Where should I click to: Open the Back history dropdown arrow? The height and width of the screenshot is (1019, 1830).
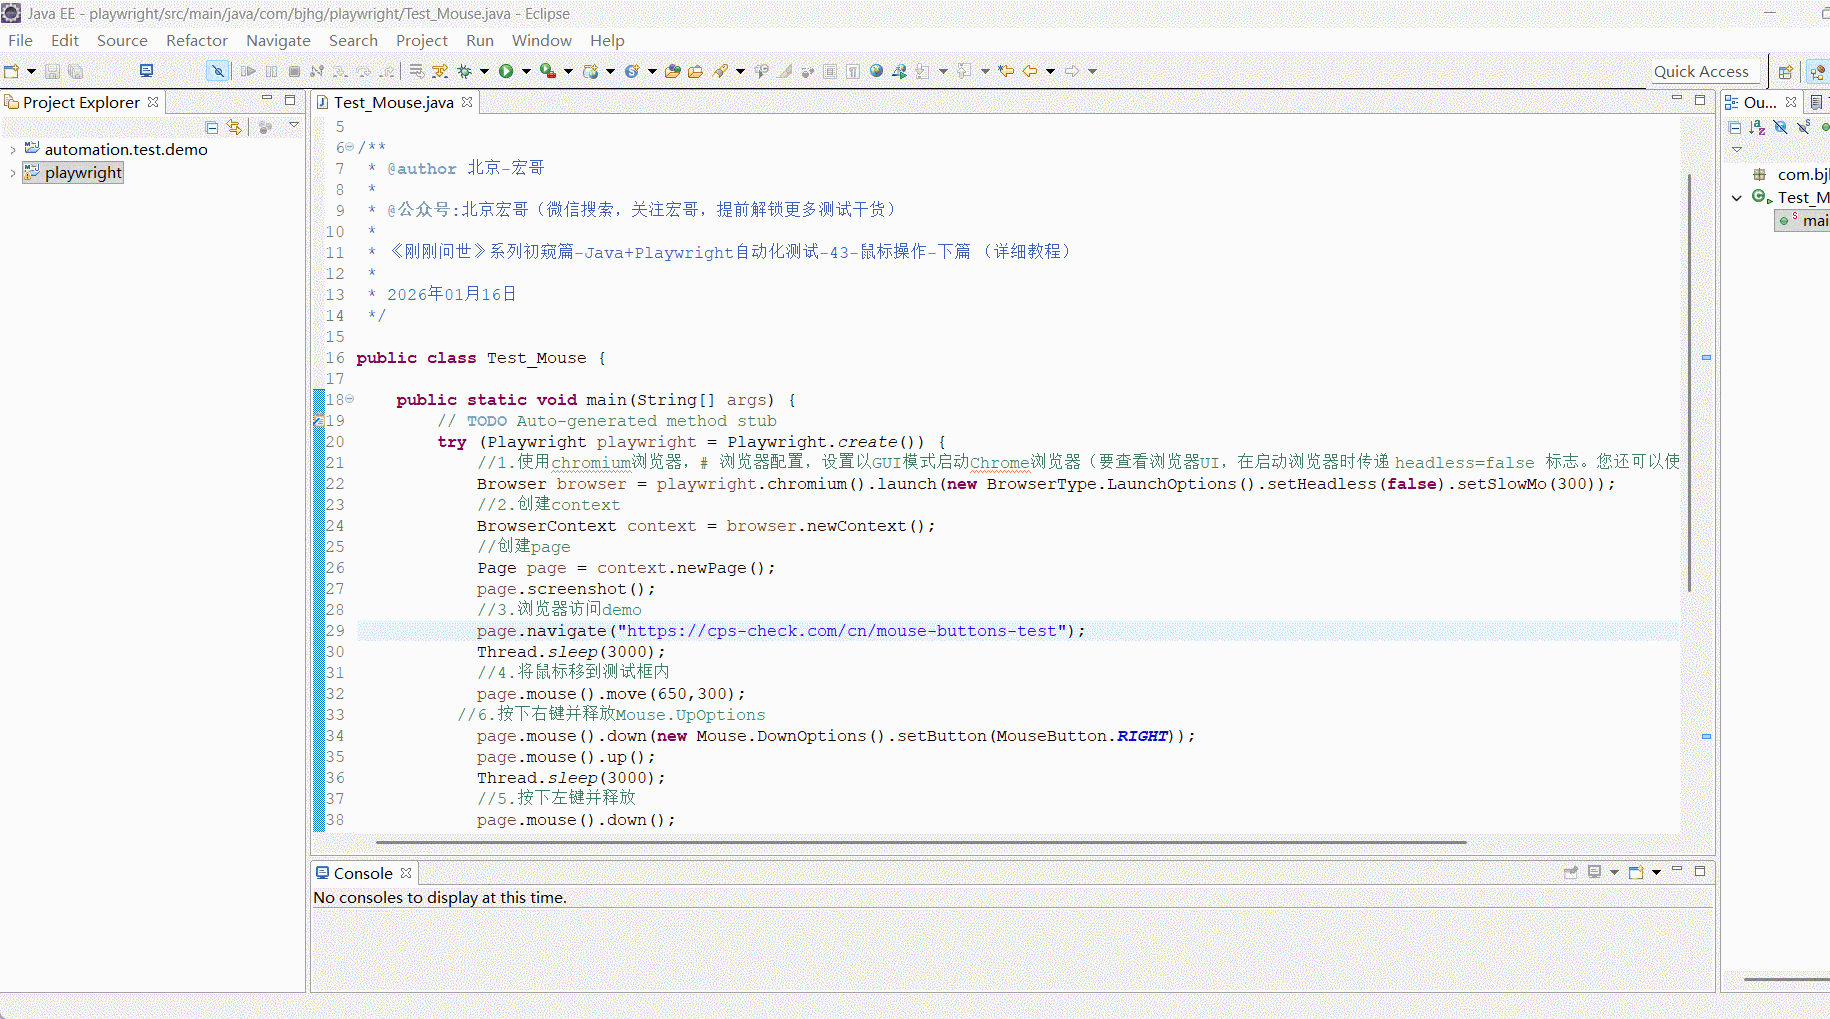coord(1050,71)
